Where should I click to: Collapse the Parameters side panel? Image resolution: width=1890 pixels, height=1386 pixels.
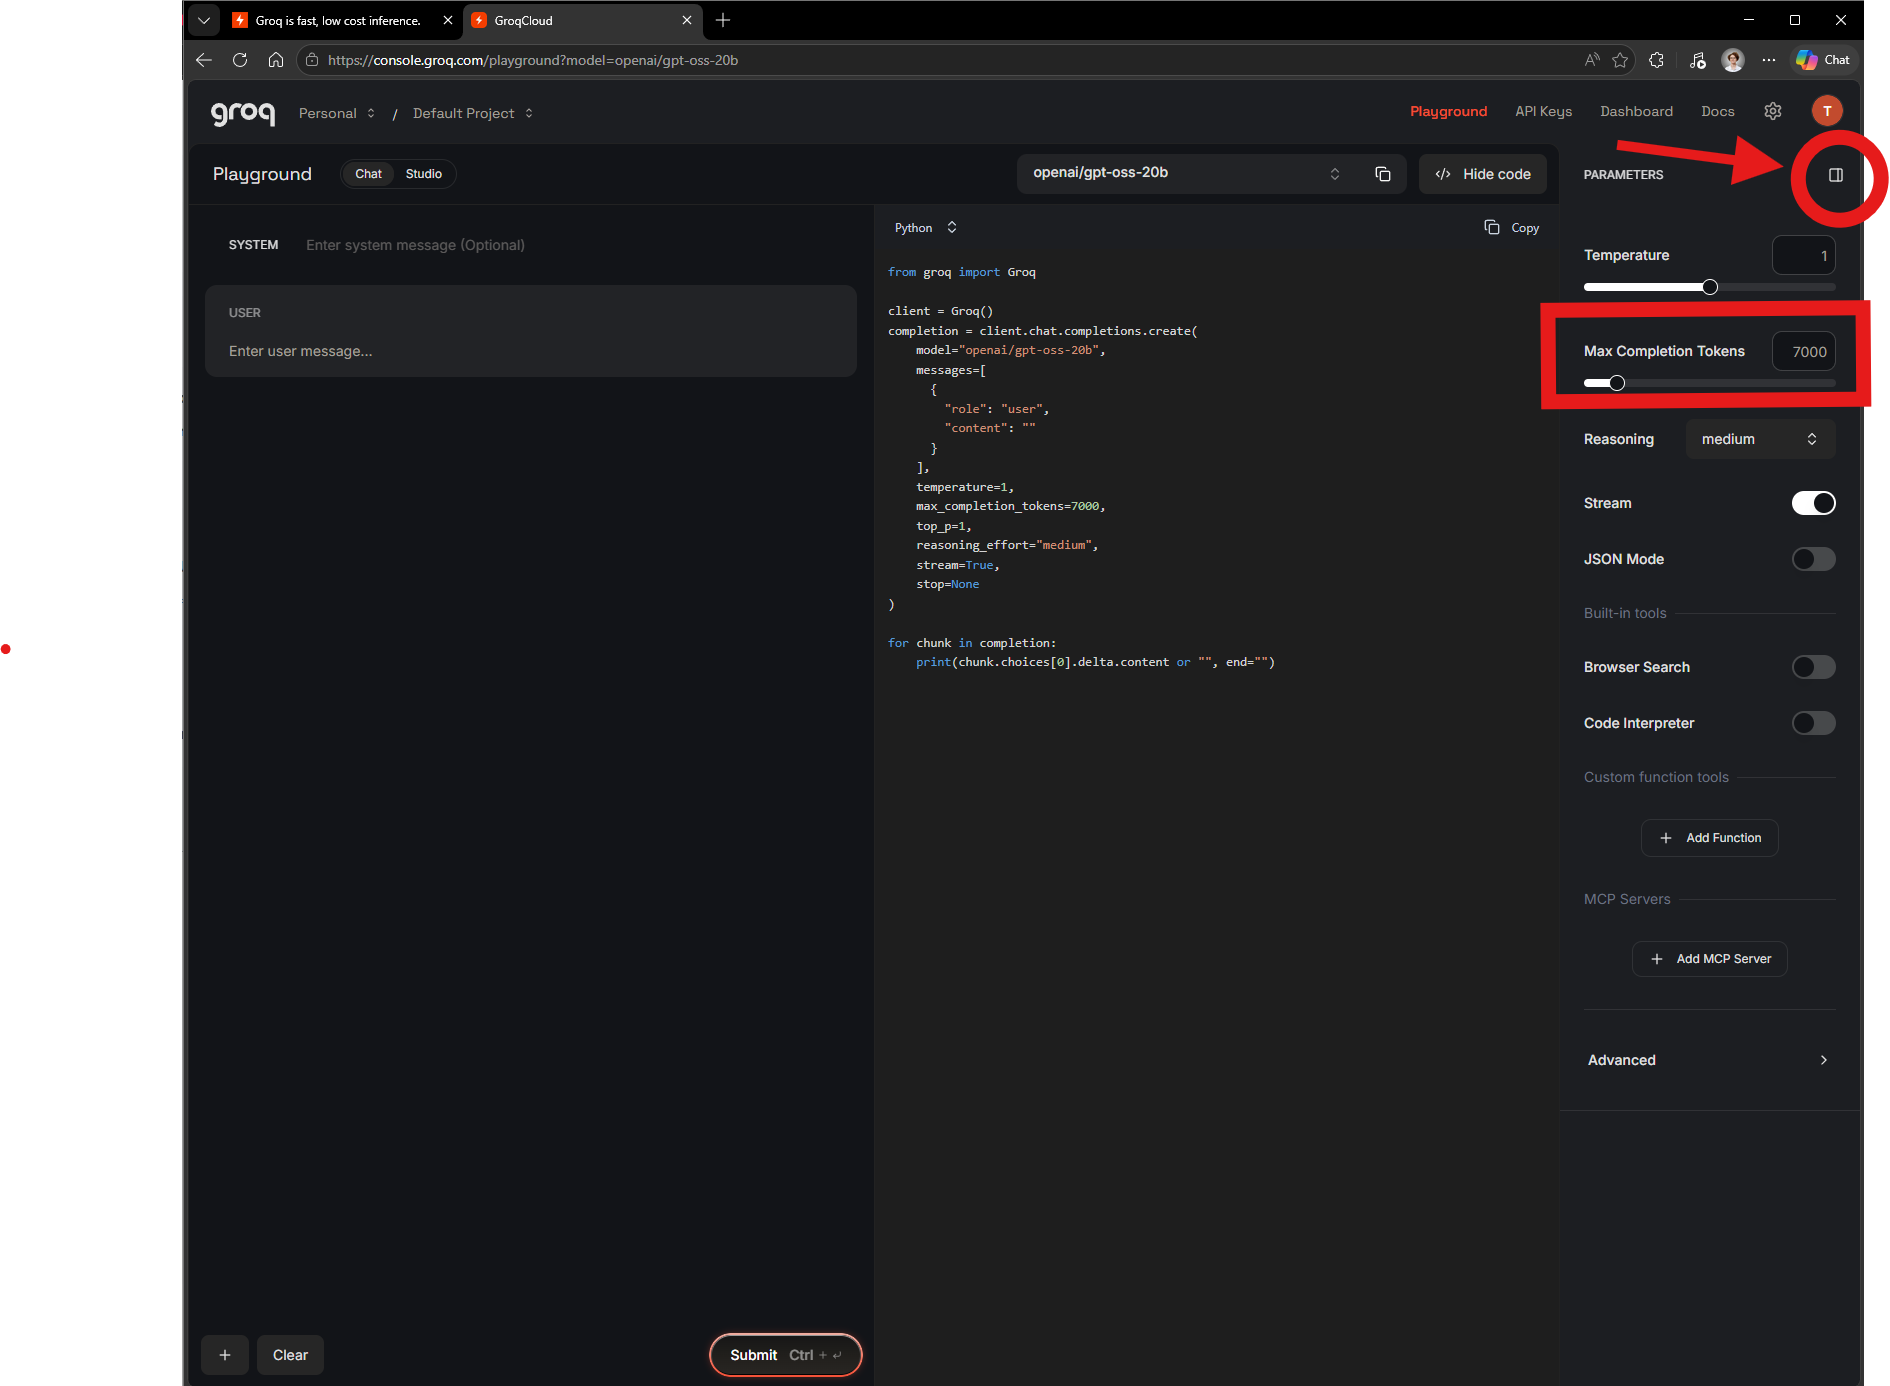point(1836,175)
